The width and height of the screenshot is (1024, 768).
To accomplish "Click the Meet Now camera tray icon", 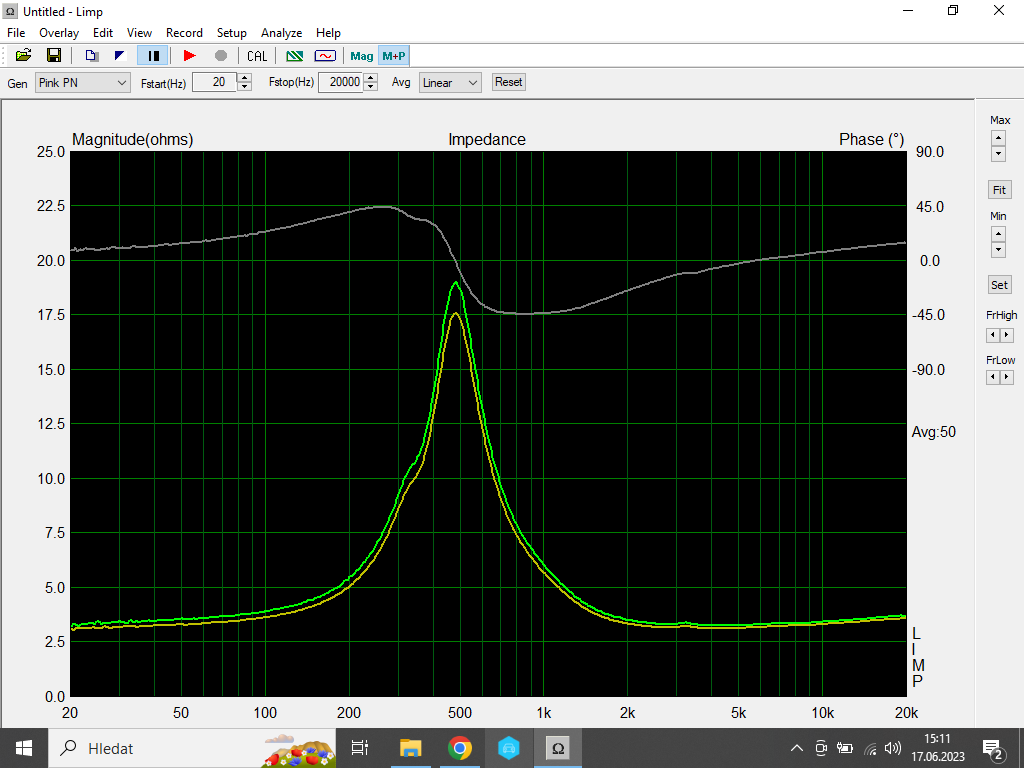I will 821,748.
